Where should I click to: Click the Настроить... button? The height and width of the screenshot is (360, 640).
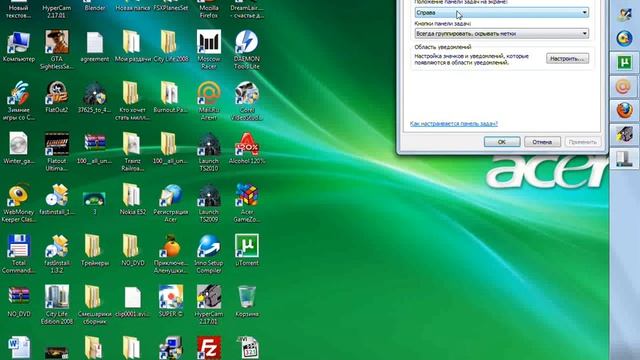point(567,59)
